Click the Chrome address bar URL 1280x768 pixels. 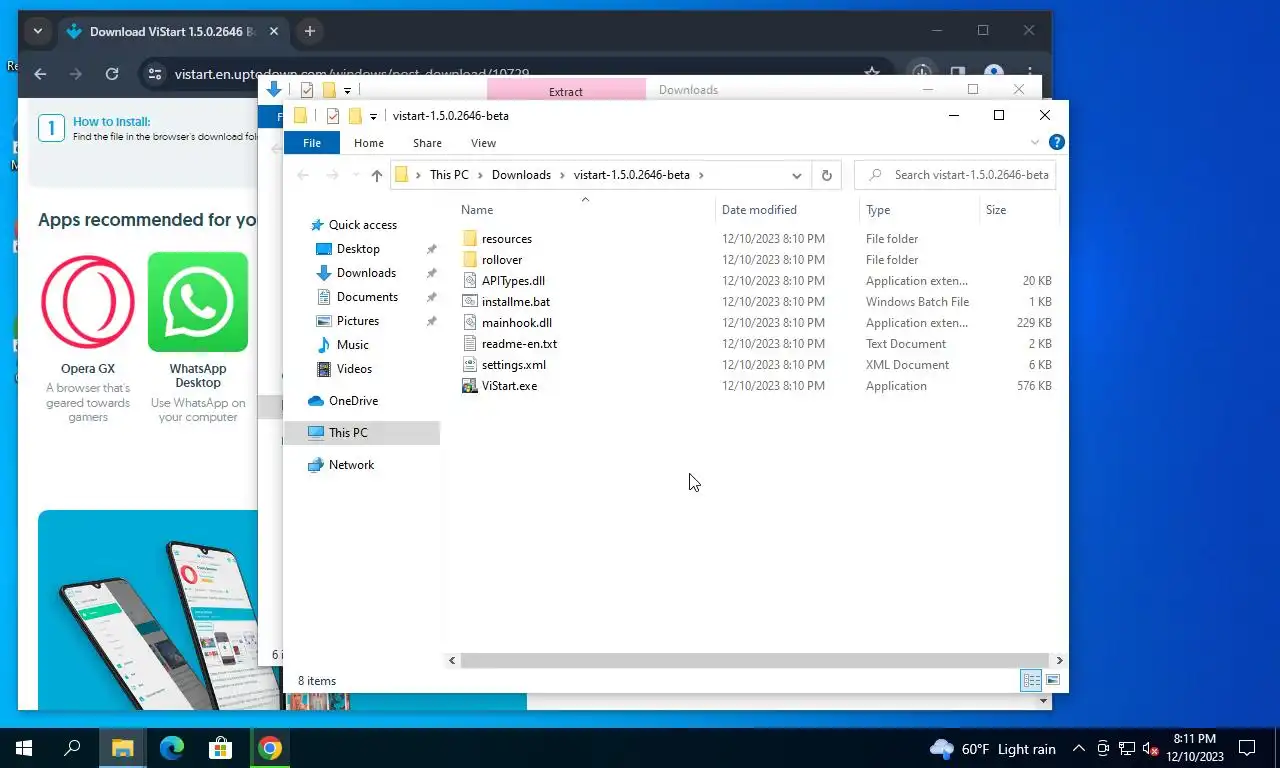tap(351, 74)
